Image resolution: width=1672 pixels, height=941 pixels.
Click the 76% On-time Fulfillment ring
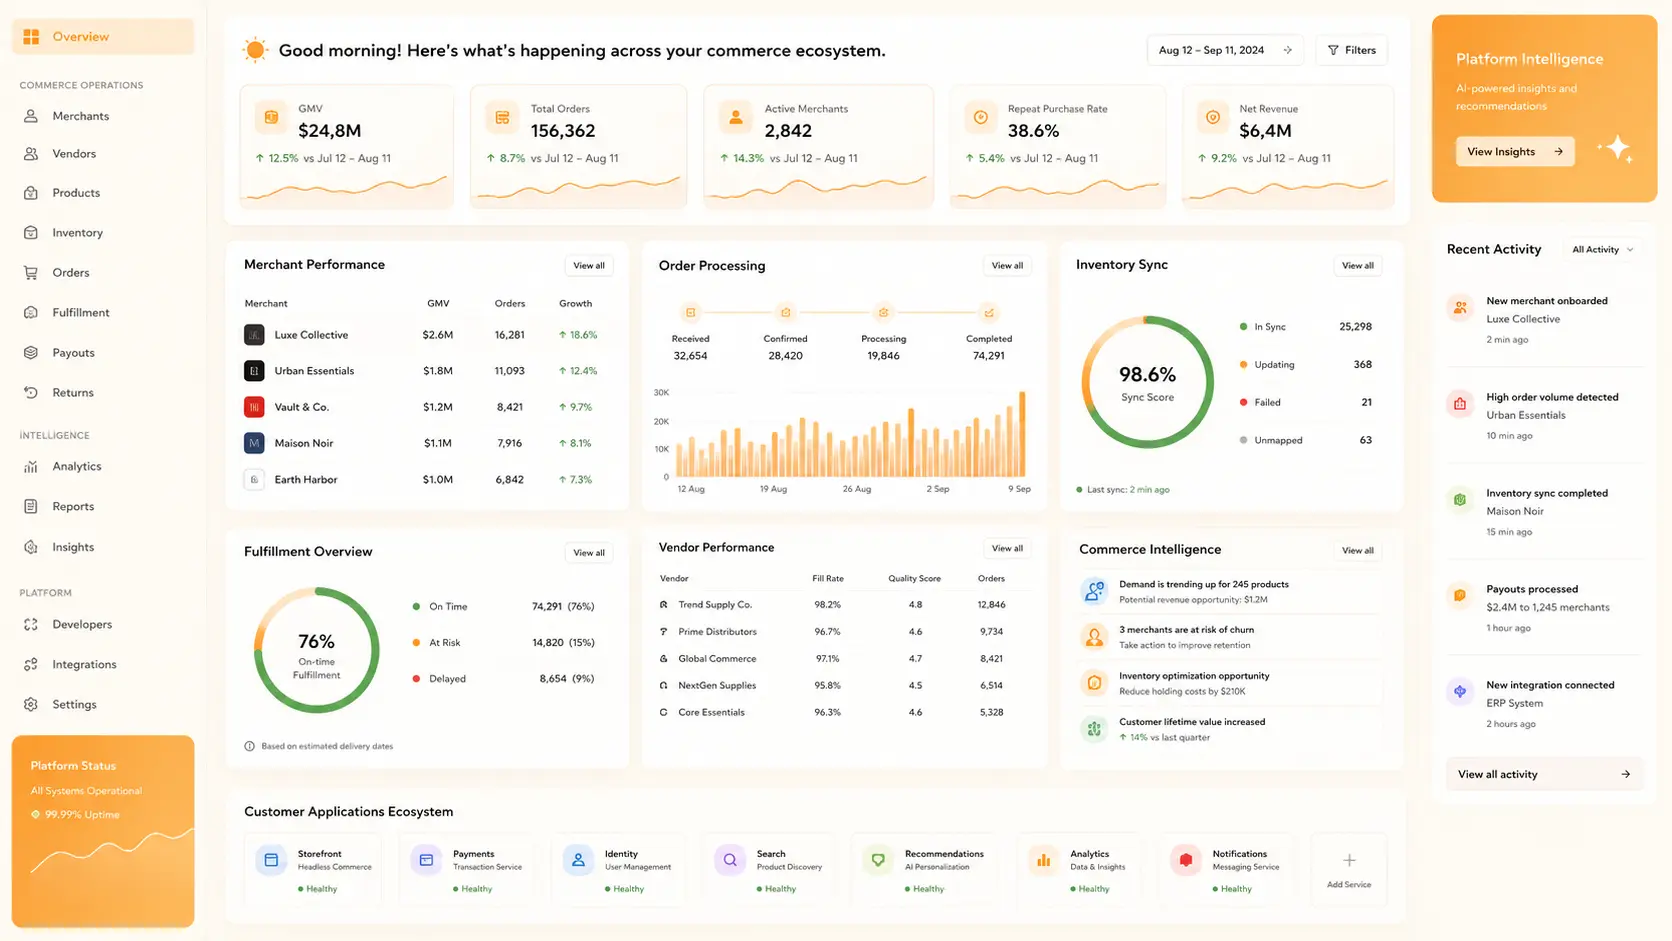coord(316,650)
